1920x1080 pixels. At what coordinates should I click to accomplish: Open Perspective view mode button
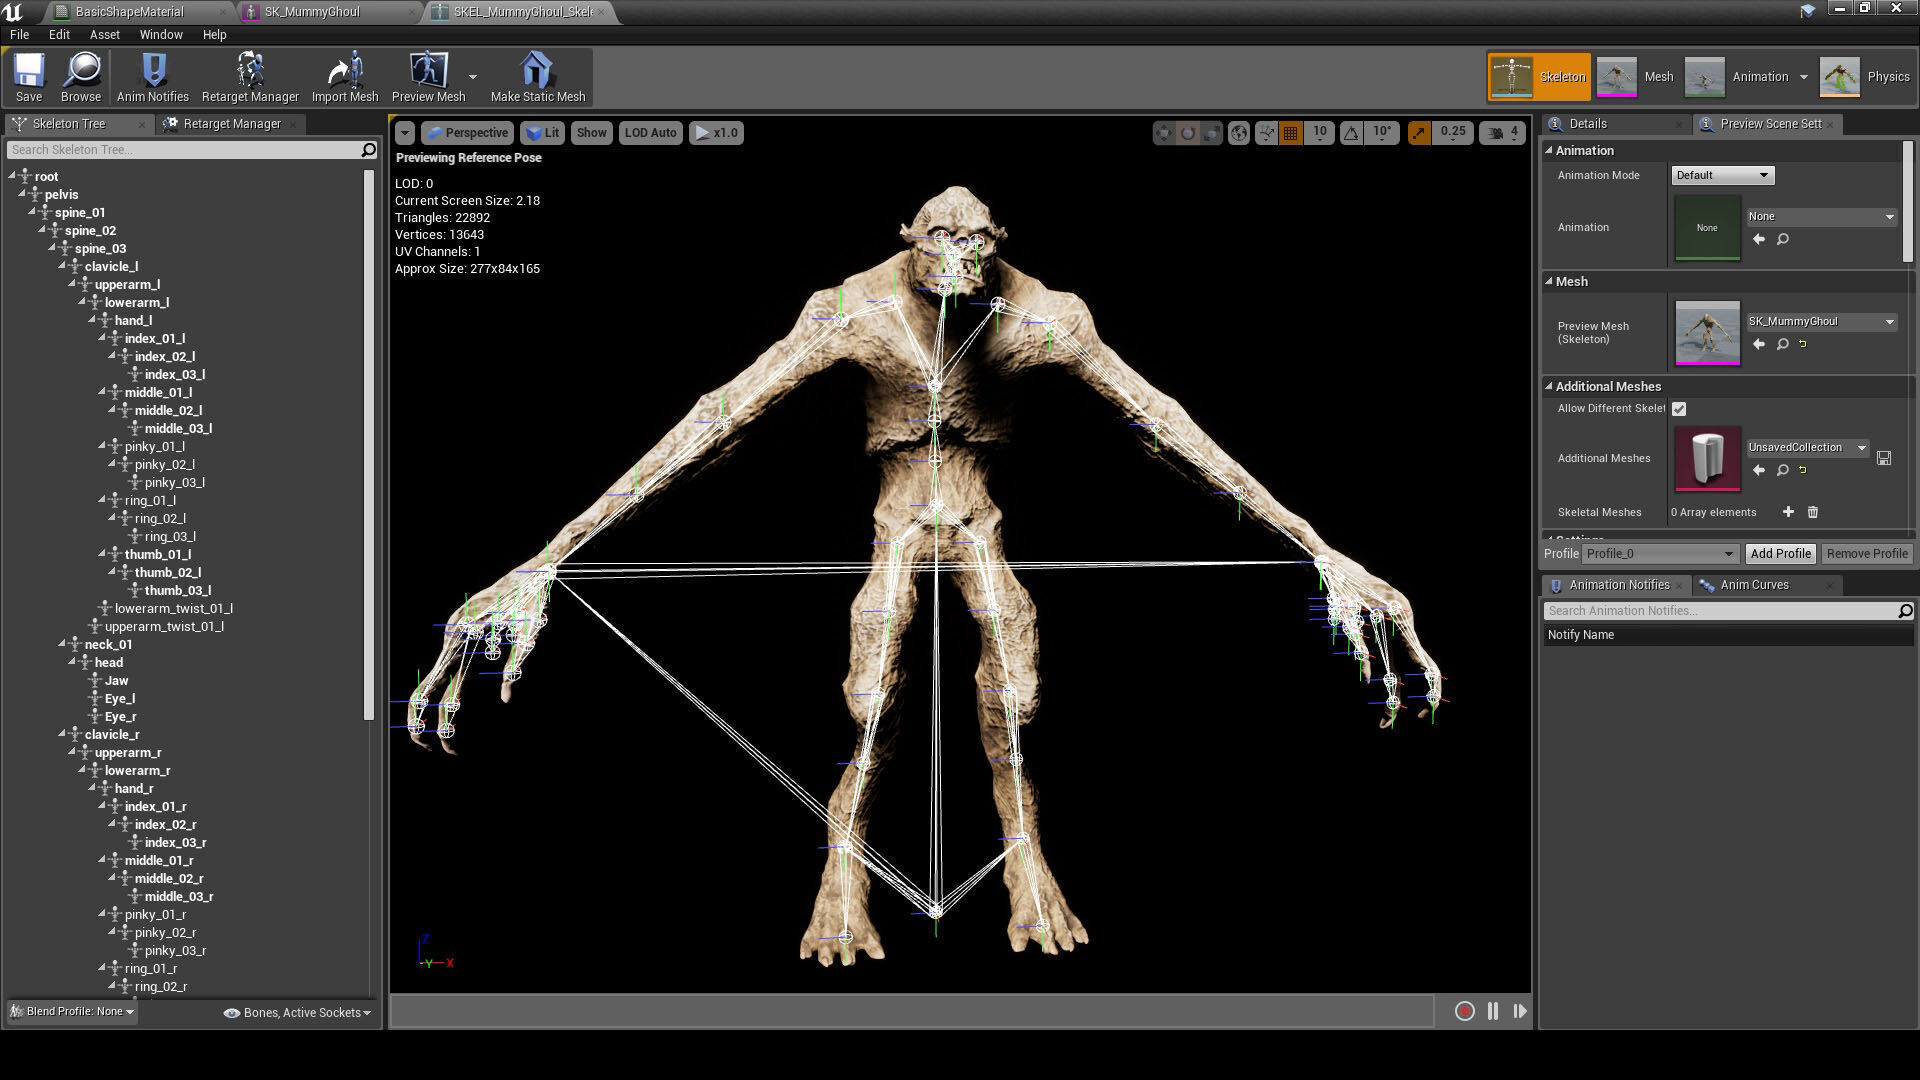(467, 133)
